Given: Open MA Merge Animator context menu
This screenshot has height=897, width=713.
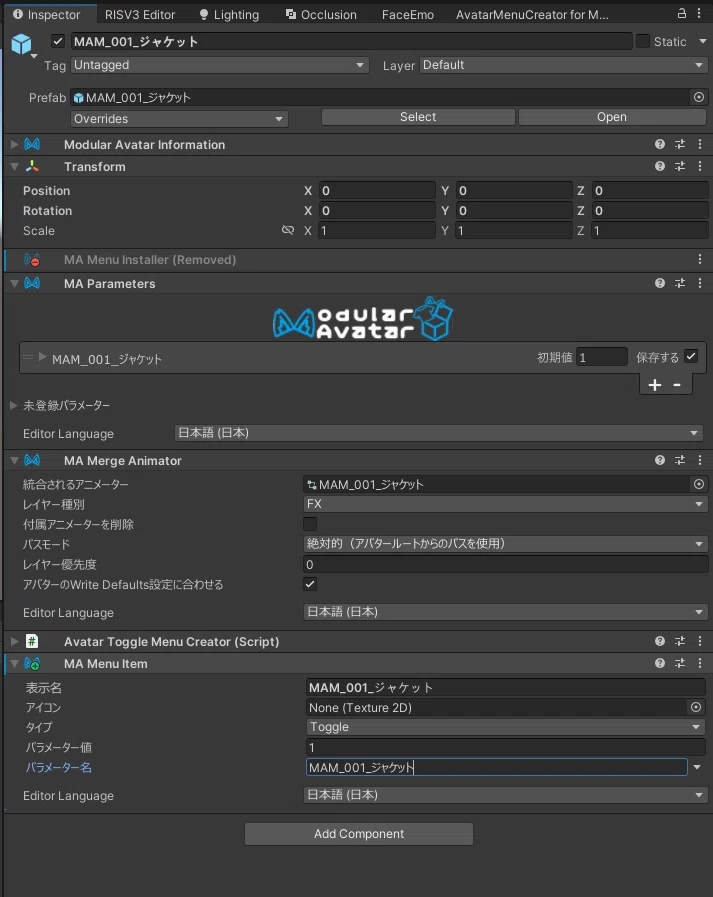Looking at the screenshot, I should (x=700, y=460).
